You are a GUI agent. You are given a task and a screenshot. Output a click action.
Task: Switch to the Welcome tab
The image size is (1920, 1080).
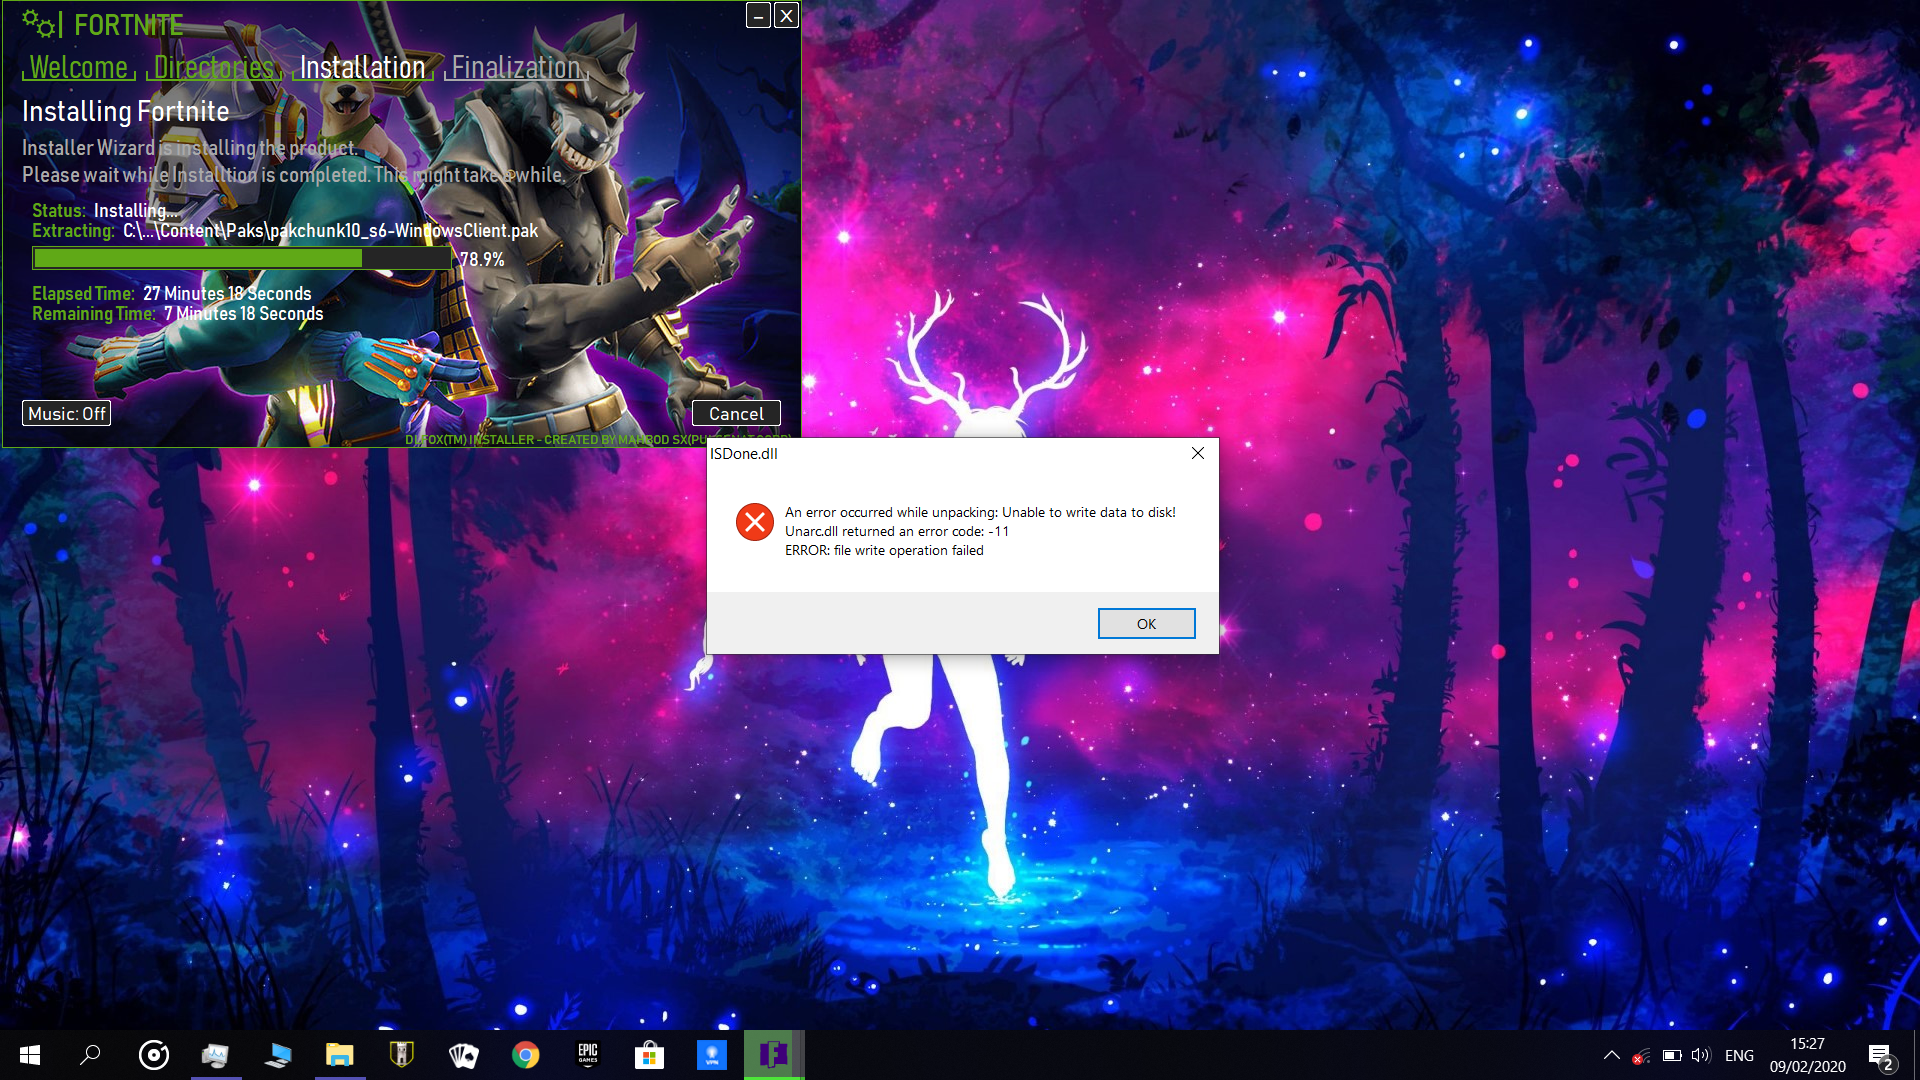pyautogui.click(x=78, y=68)
